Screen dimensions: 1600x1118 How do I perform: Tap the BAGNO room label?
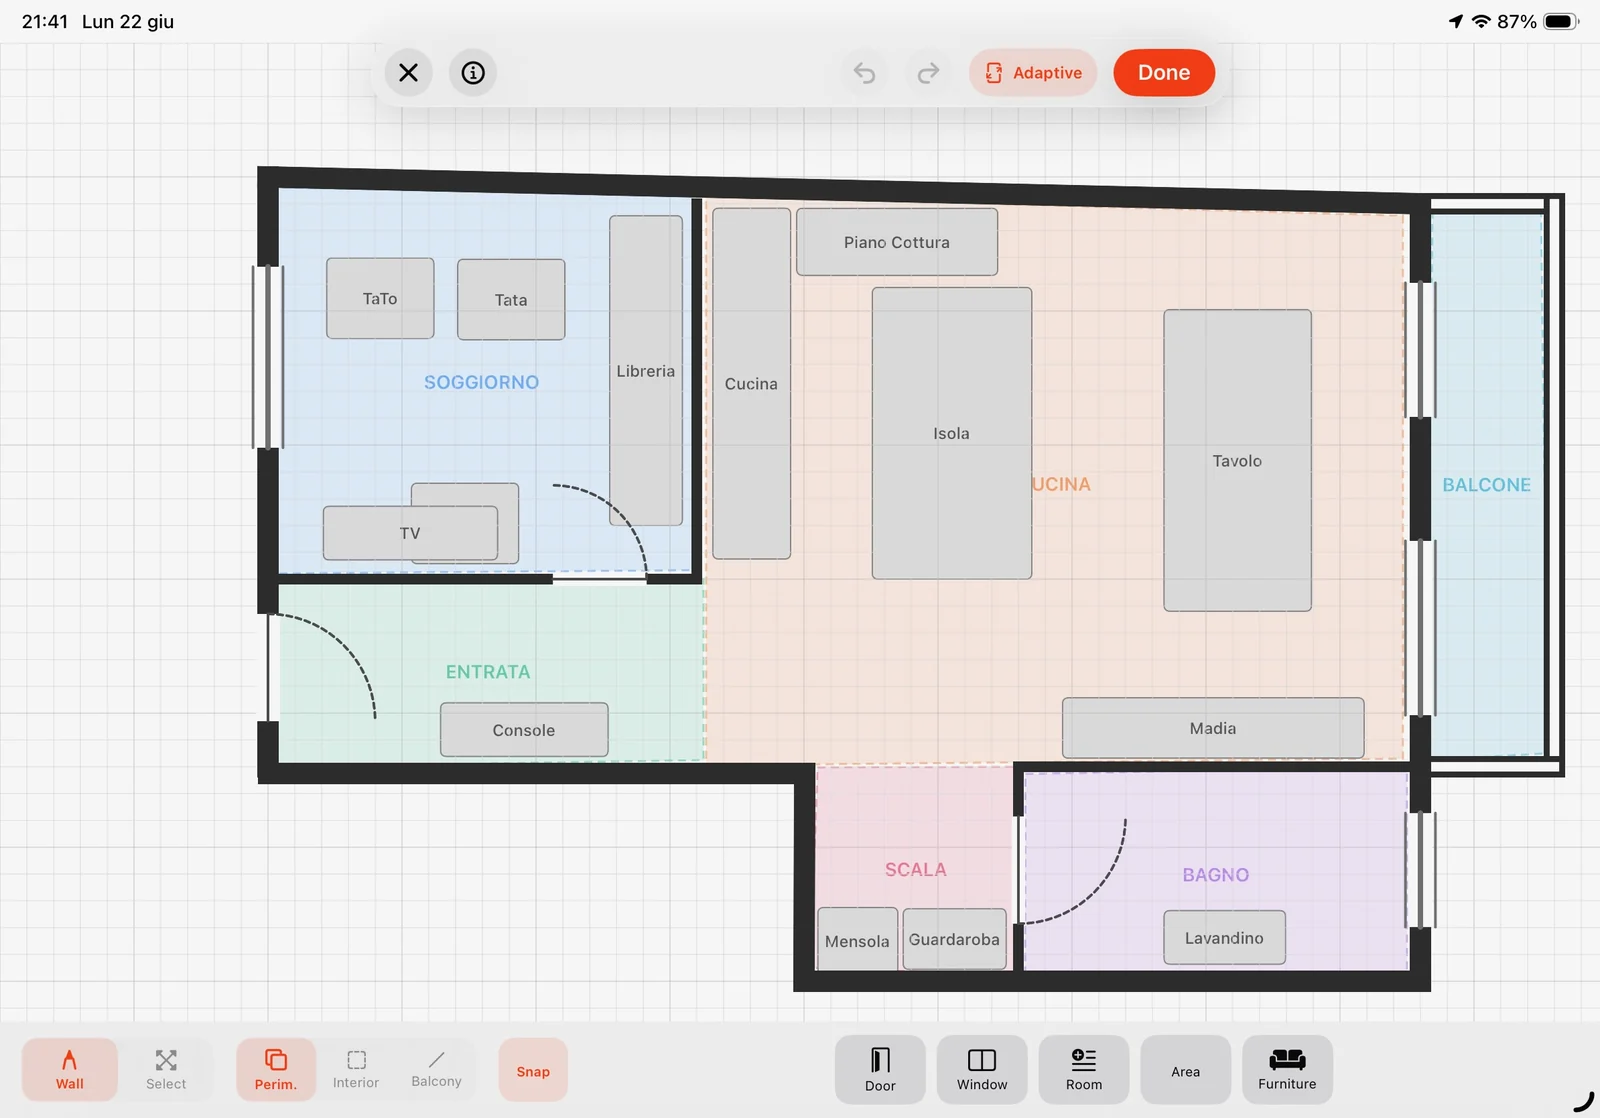[1216, 875]
